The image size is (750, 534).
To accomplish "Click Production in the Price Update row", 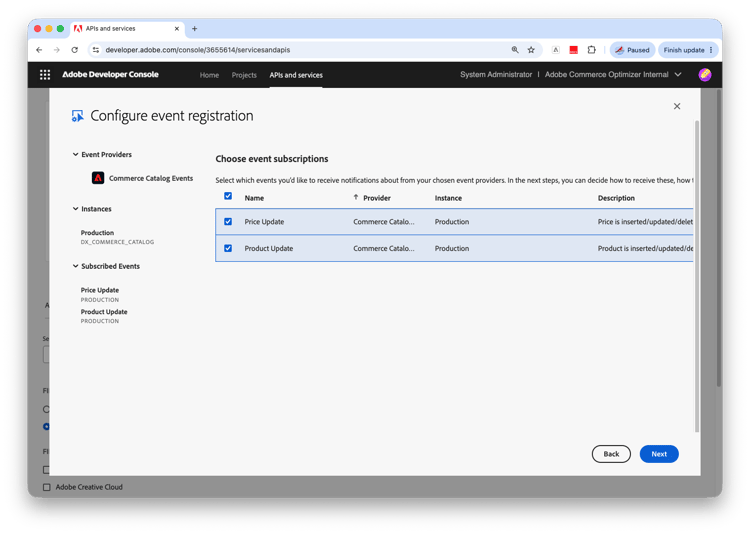I will (452, 222).
